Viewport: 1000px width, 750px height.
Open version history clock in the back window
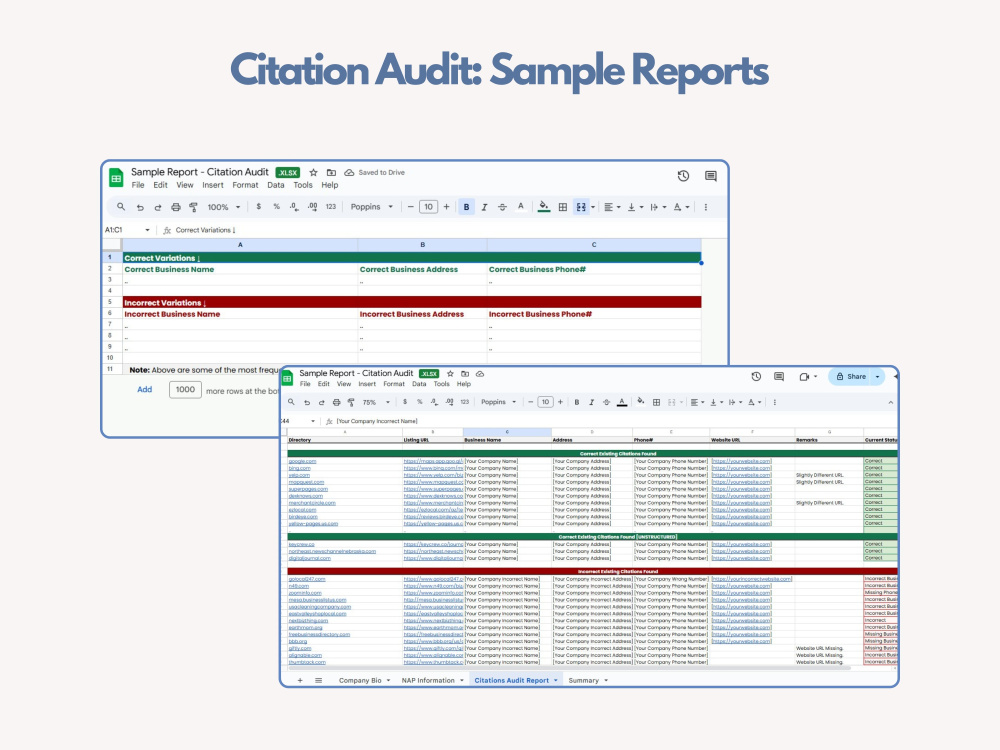pos(683,176)
